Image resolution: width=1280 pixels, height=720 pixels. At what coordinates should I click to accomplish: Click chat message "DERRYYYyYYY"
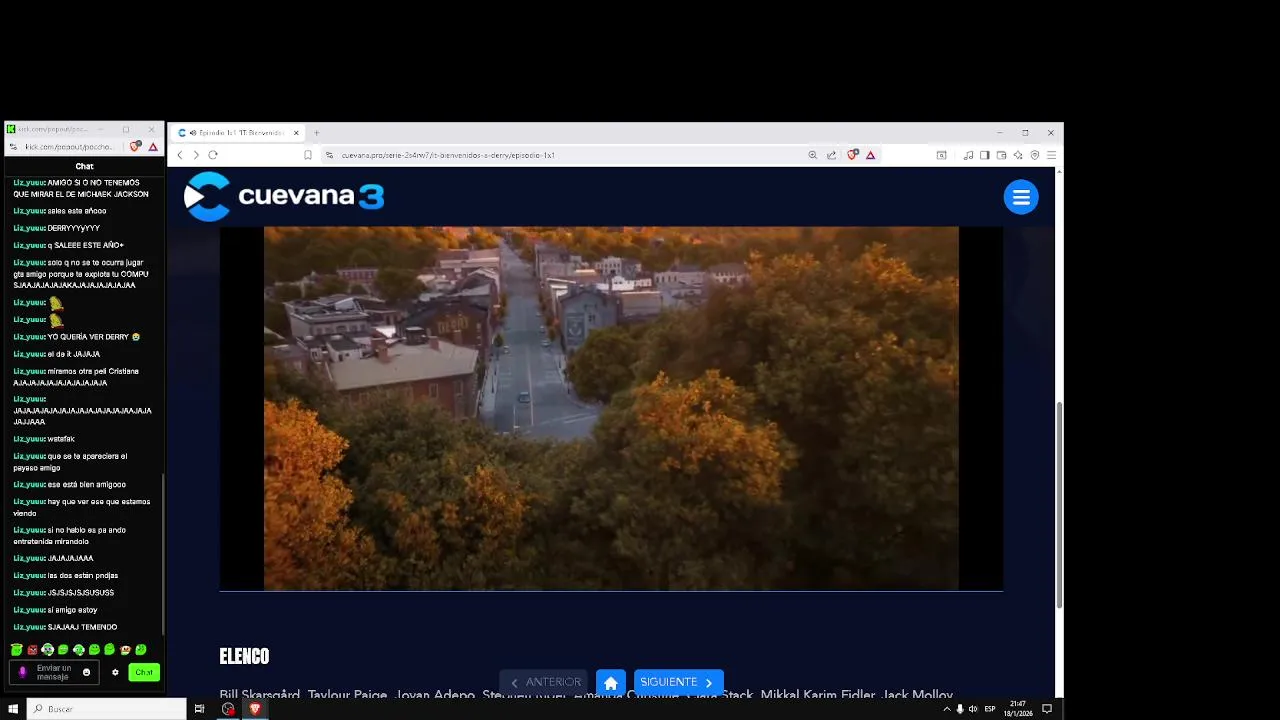click(74, 228)
